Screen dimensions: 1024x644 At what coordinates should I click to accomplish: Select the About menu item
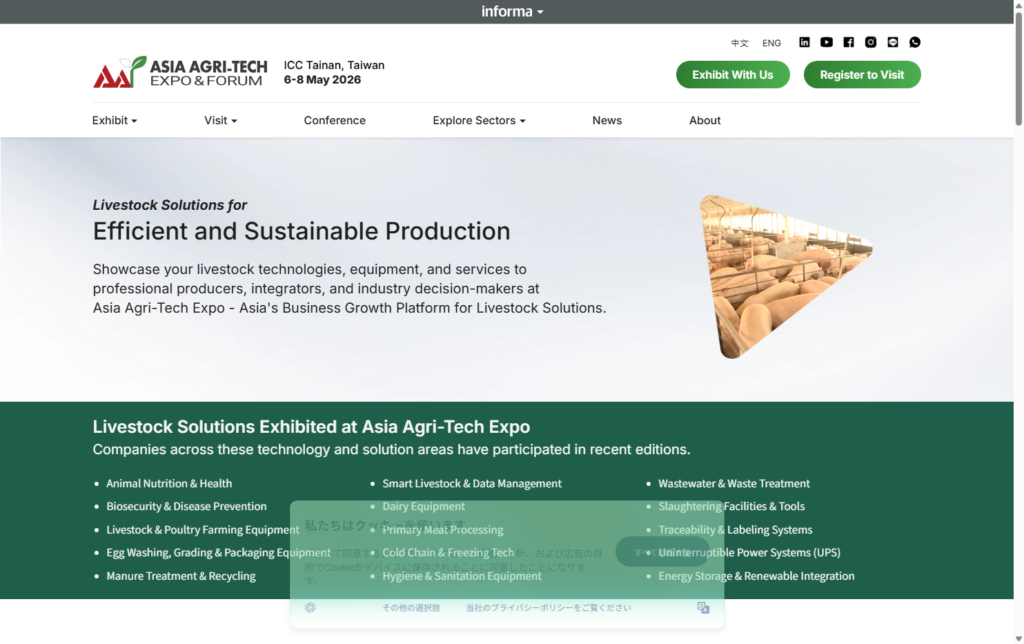[704, 120]
